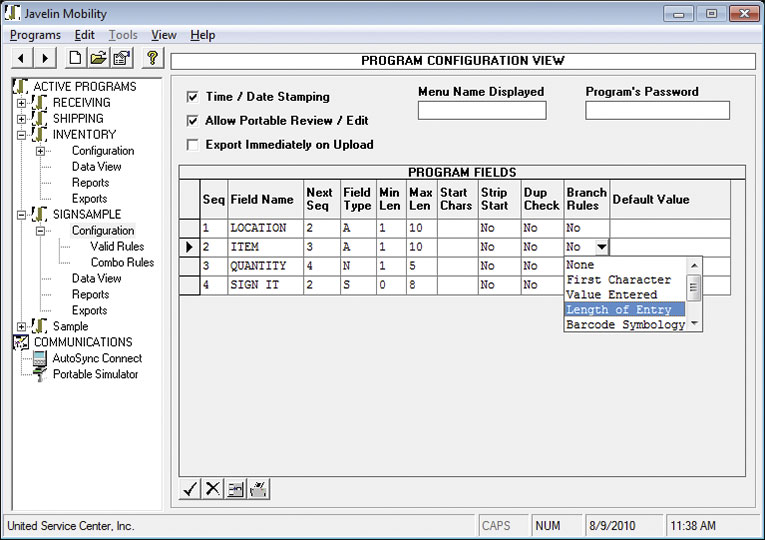The height and width of the screenshot is (540, 765).
Task: Open Data View under INVENTORY
Action: coord(97,167)
